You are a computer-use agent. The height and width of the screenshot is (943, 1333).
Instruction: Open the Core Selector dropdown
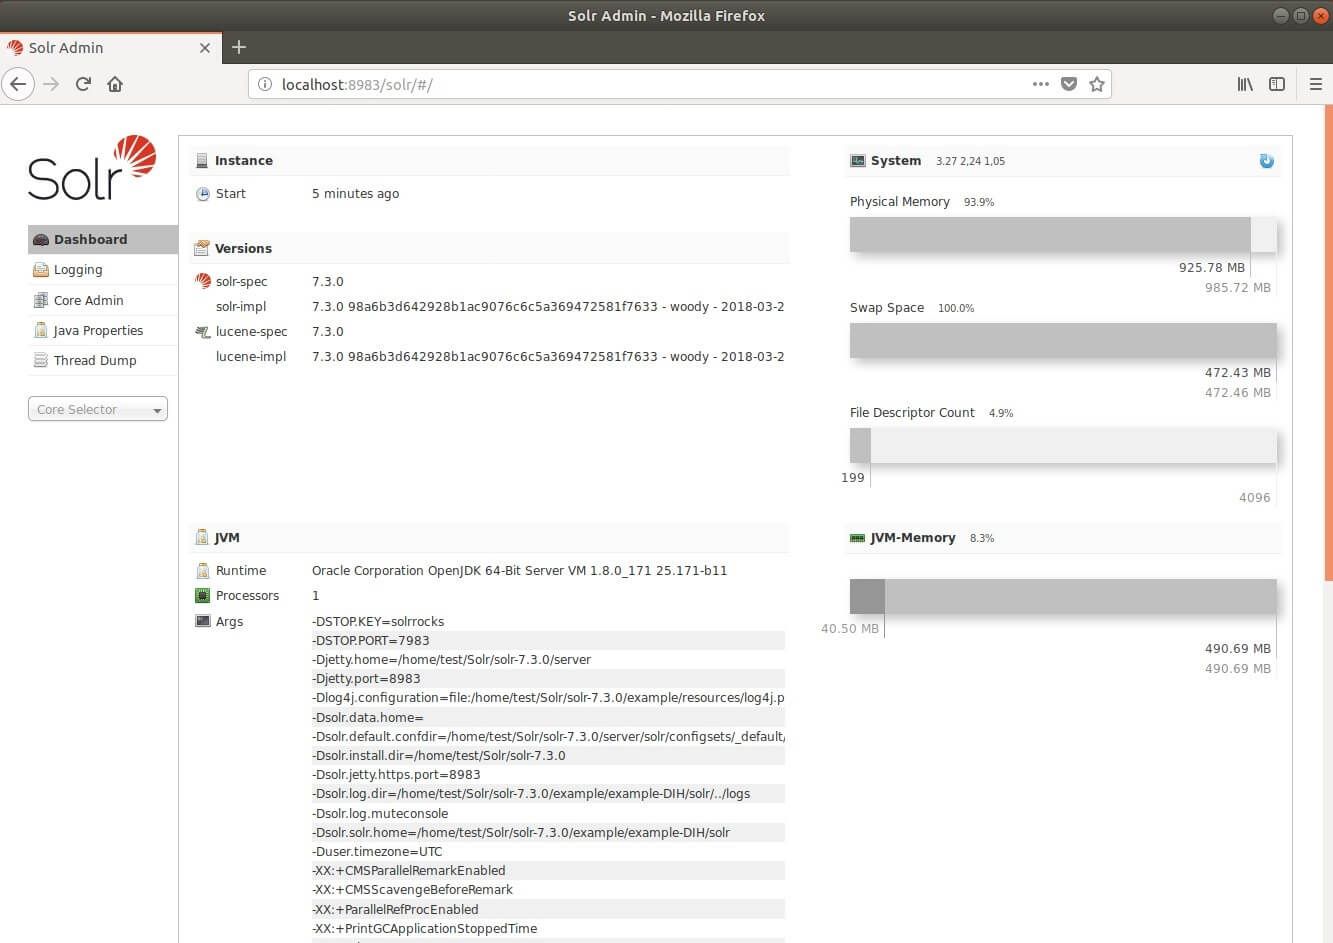(x=97, y=409)
